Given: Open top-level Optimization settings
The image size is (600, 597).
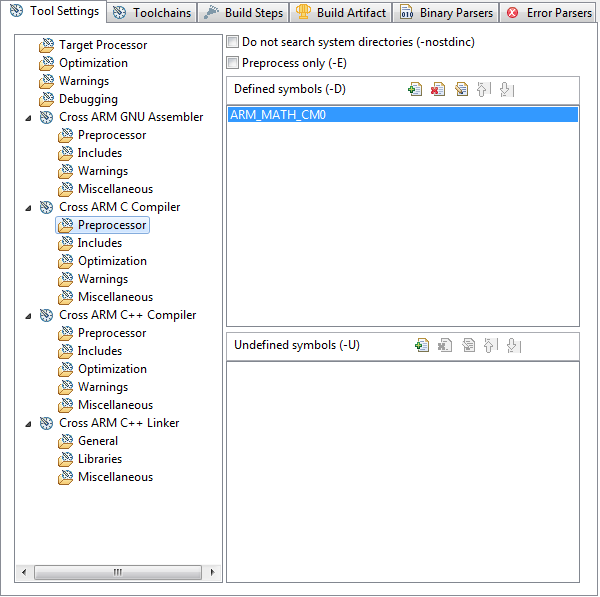Looking at the screenshot, I should 83,63.
